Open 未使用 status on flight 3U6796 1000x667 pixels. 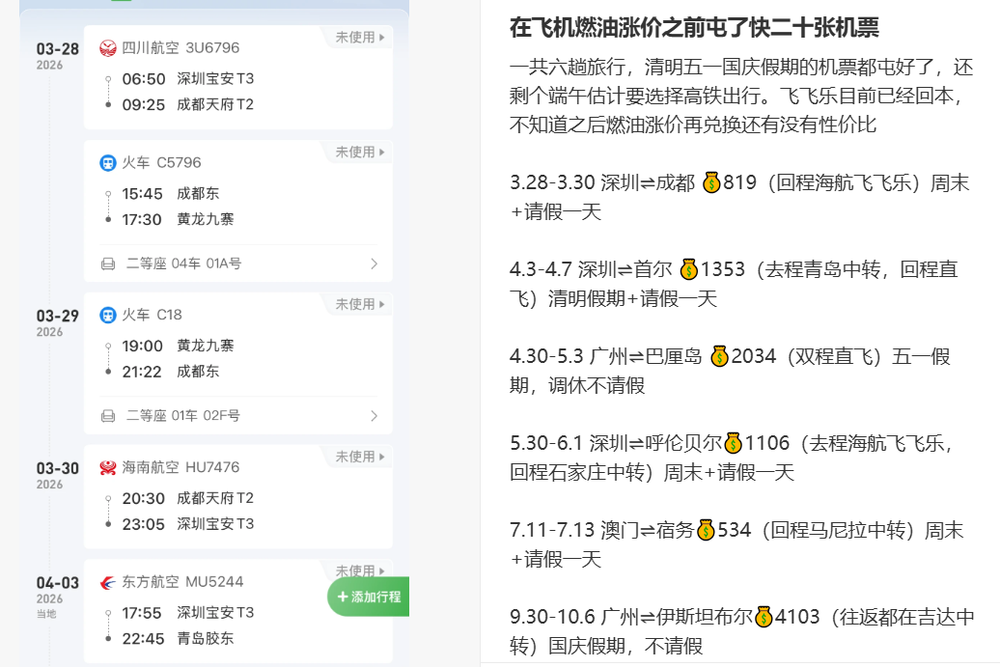tap(360, 38)
